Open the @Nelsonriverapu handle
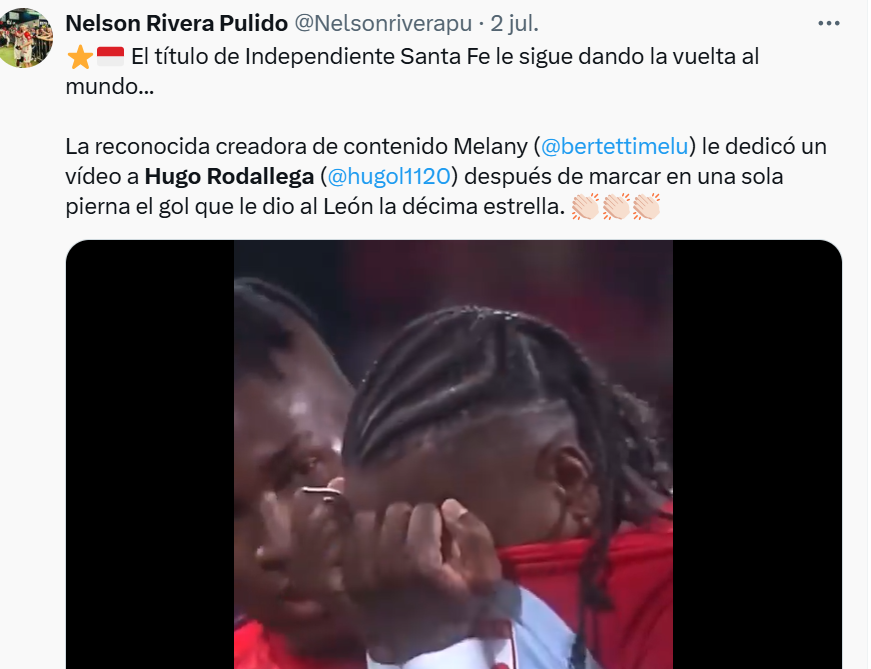This screenshot has height=669, width=871. (383, 23)
